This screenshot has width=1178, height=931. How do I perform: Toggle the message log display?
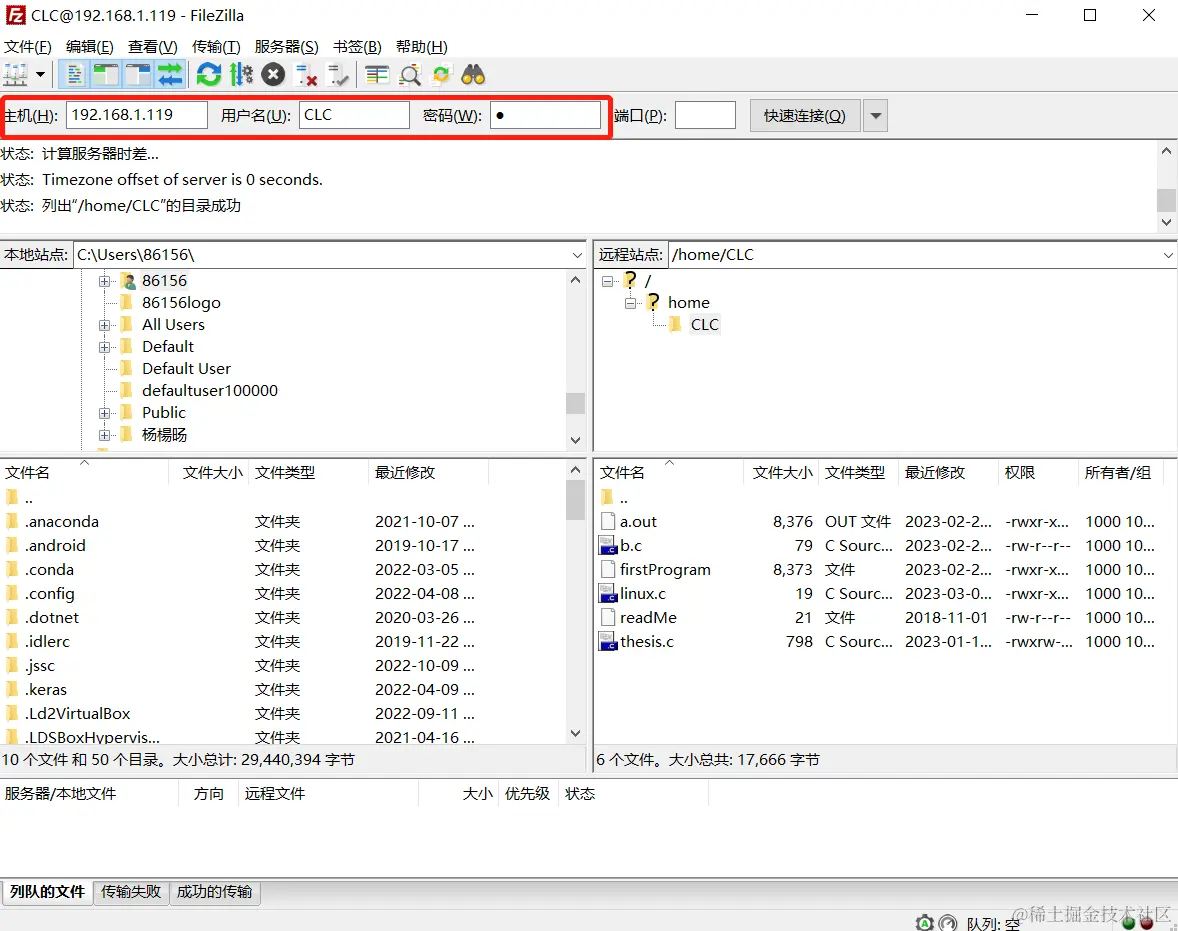point(74,74)
